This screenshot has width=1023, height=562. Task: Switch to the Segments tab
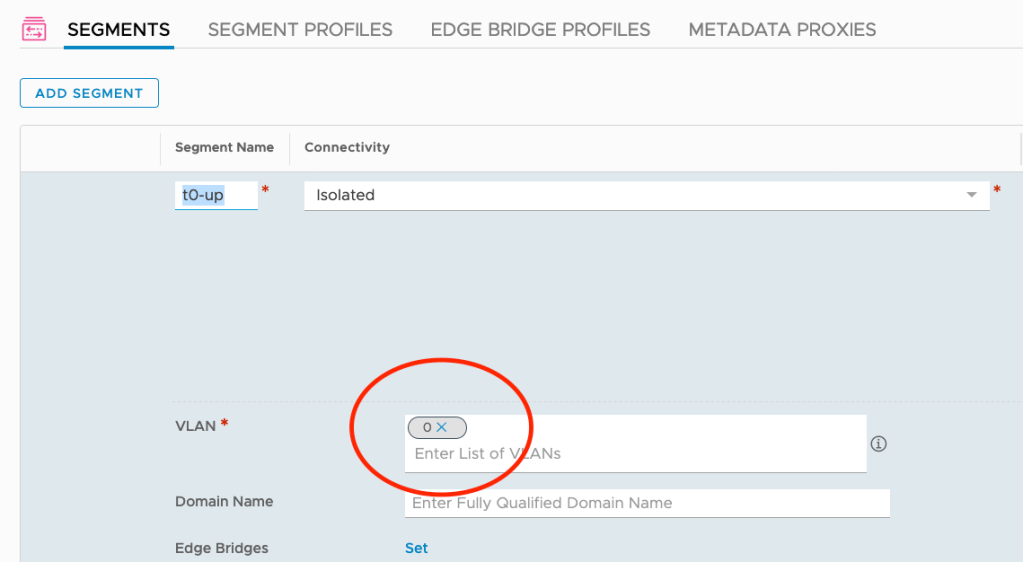point(118,30)
